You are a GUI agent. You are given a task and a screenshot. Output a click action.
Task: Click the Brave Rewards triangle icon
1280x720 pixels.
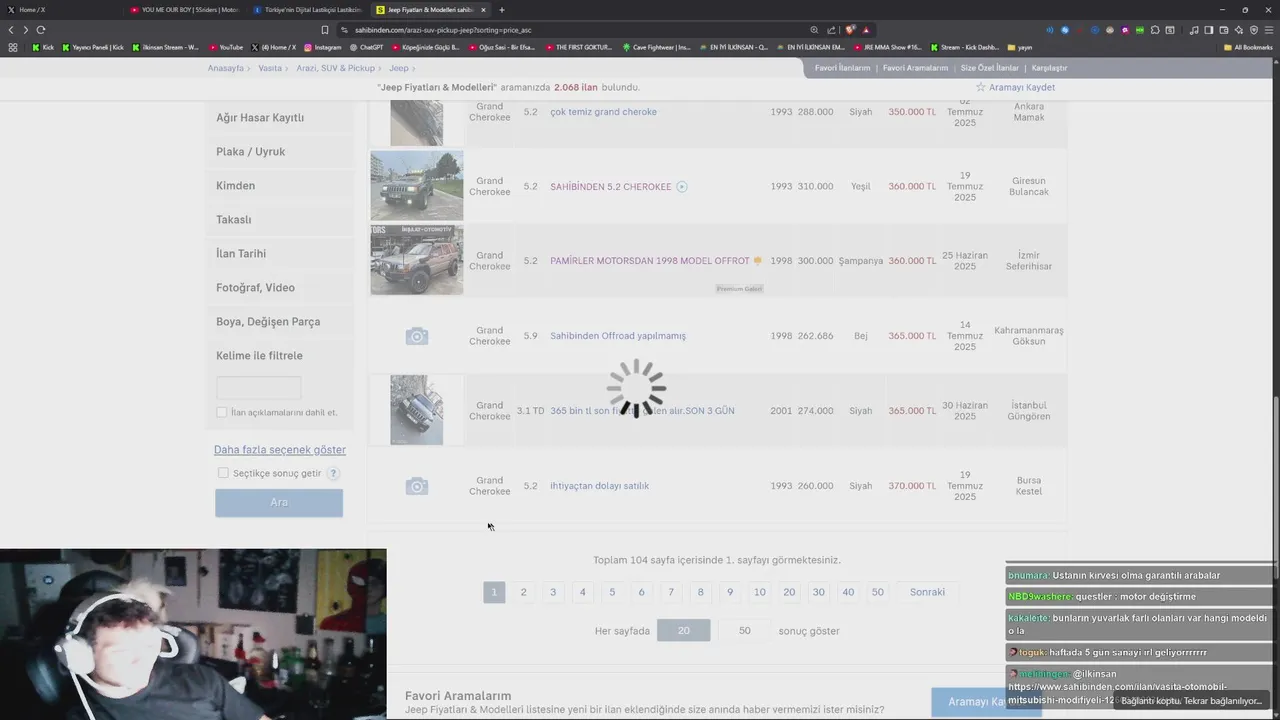866,30
